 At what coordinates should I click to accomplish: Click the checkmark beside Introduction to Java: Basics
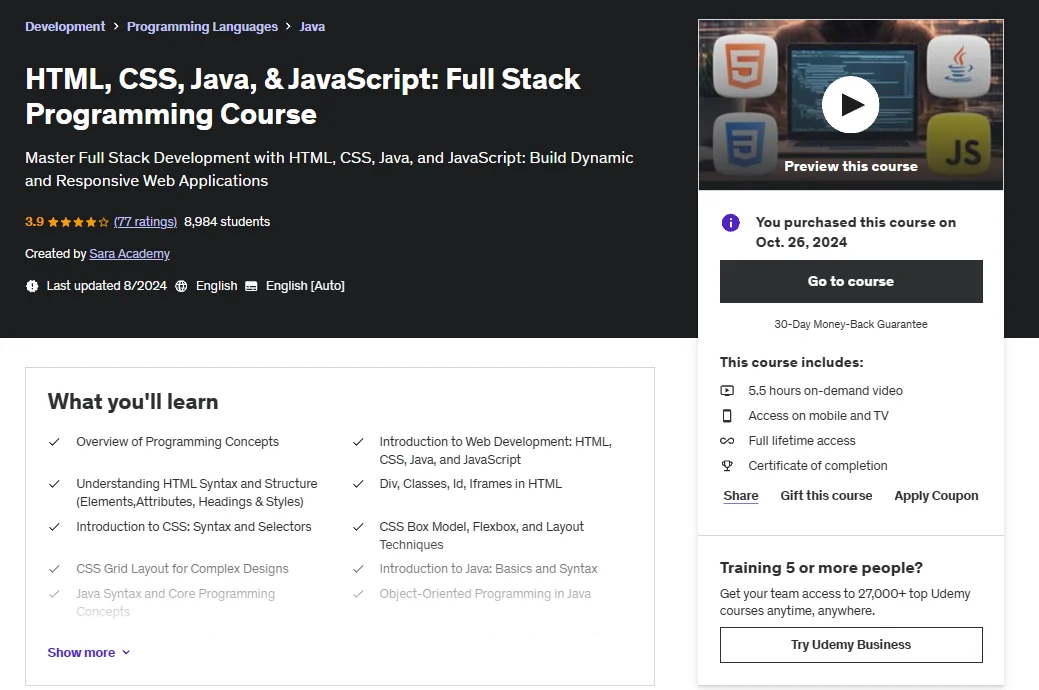[x=358, y=569]
